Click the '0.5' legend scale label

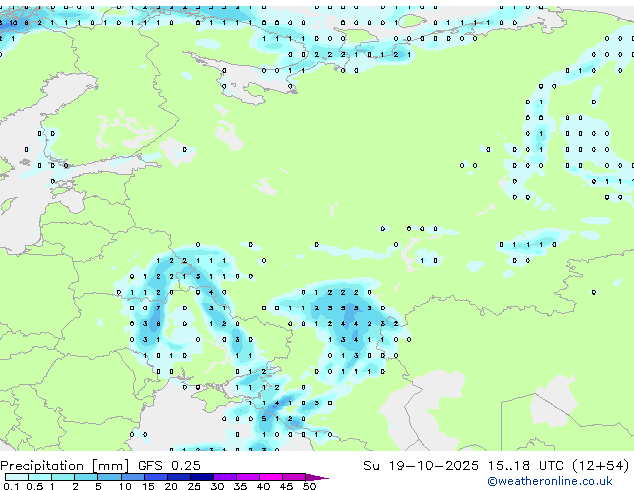35,486
